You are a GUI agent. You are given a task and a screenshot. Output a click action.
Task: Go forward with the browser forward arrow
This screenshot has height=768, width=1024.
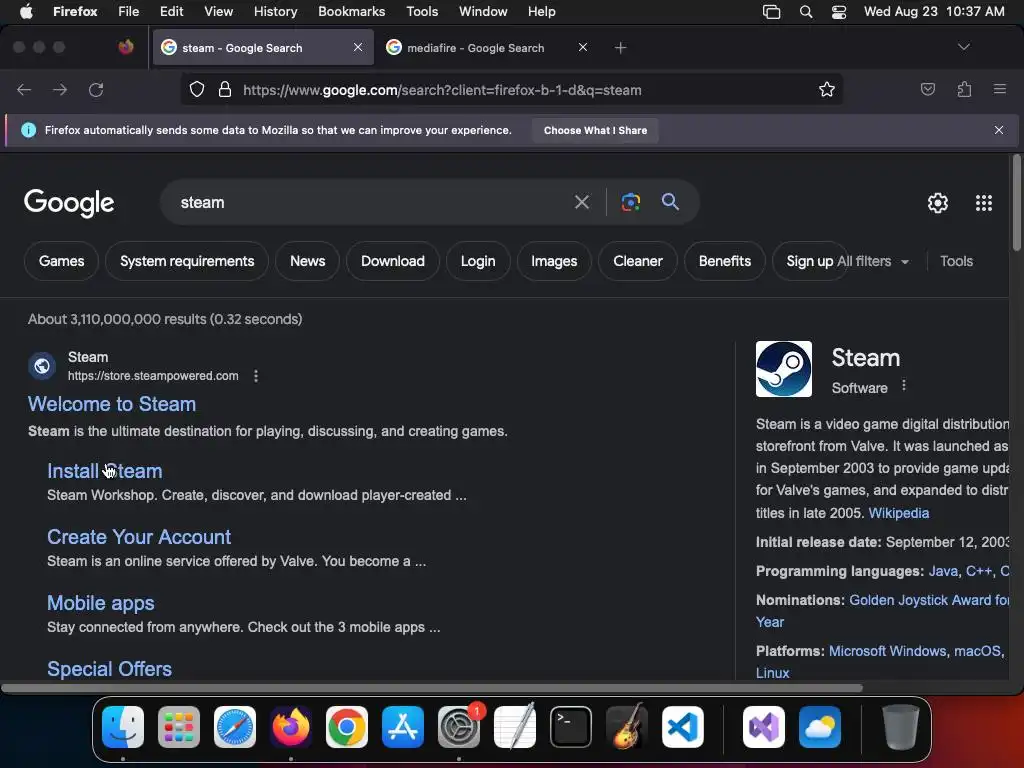60,89
